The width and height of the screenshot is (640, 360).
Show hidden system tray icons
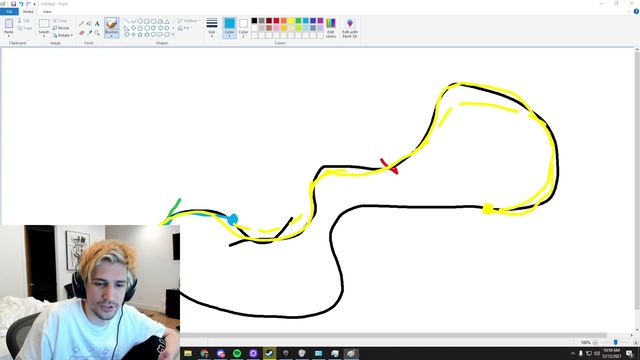point(573,353)
